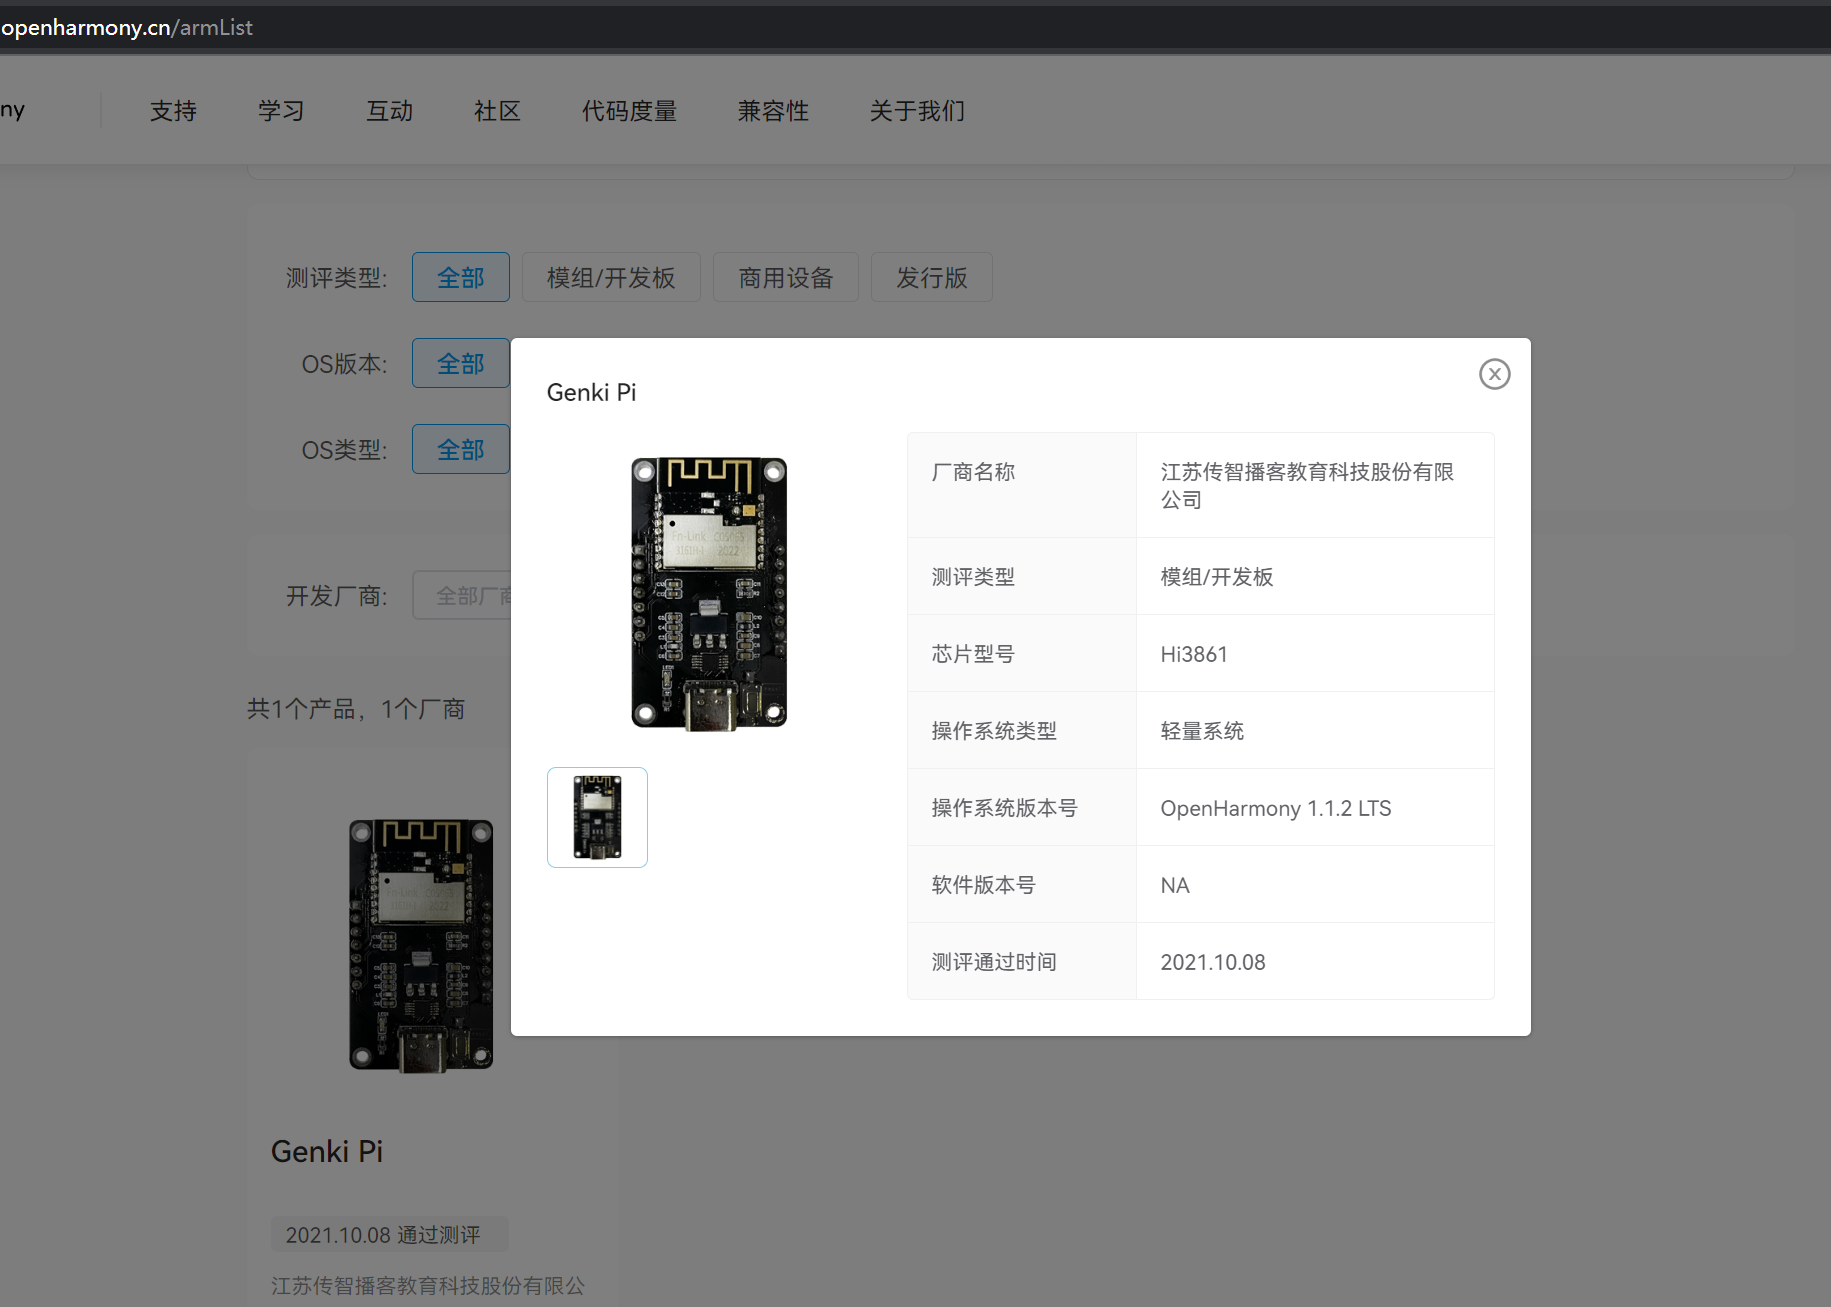Click the 操作系统版本号 label cell
This screenshot has height=1307, width=1831.
click(x=1021, y=807)
